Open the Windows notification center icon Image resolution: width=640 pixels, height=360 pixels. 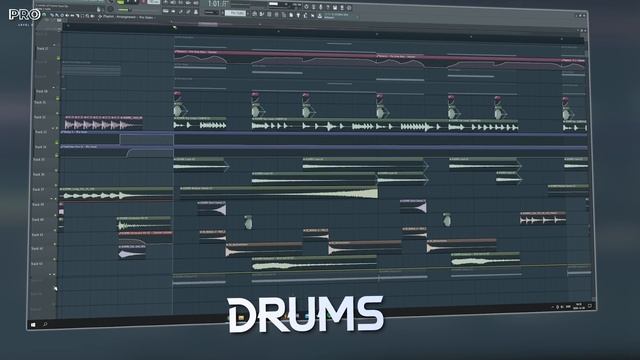(x=590, y=306)
